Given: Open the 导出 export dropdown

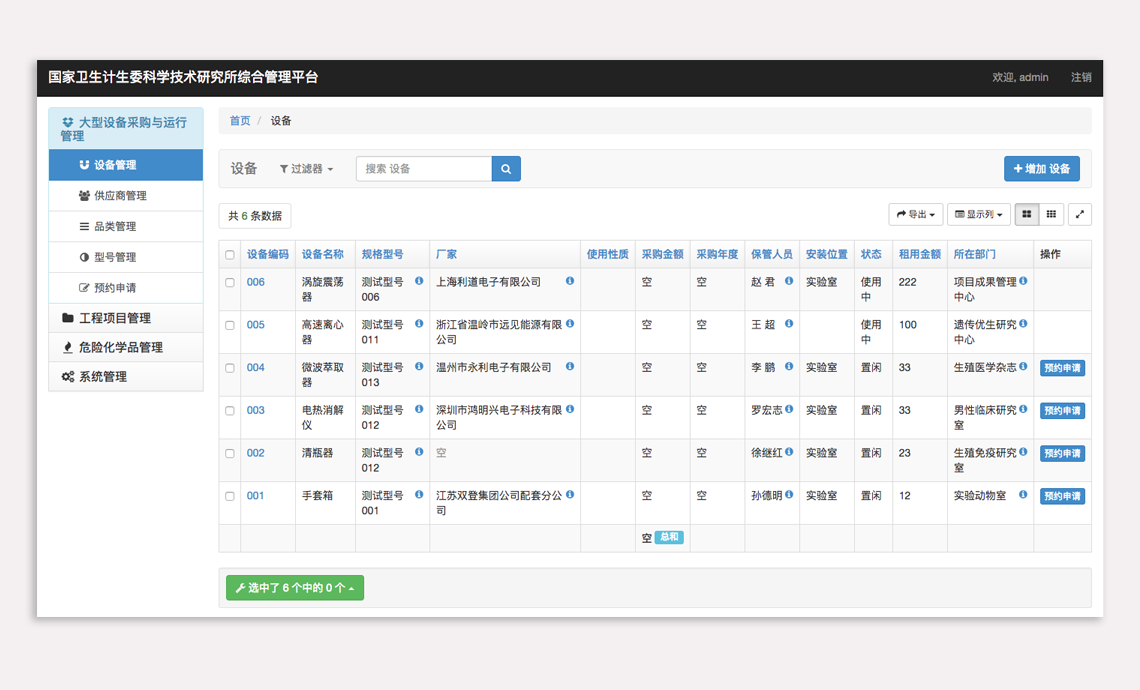Looking at the screenshot, I should [915, 214].
